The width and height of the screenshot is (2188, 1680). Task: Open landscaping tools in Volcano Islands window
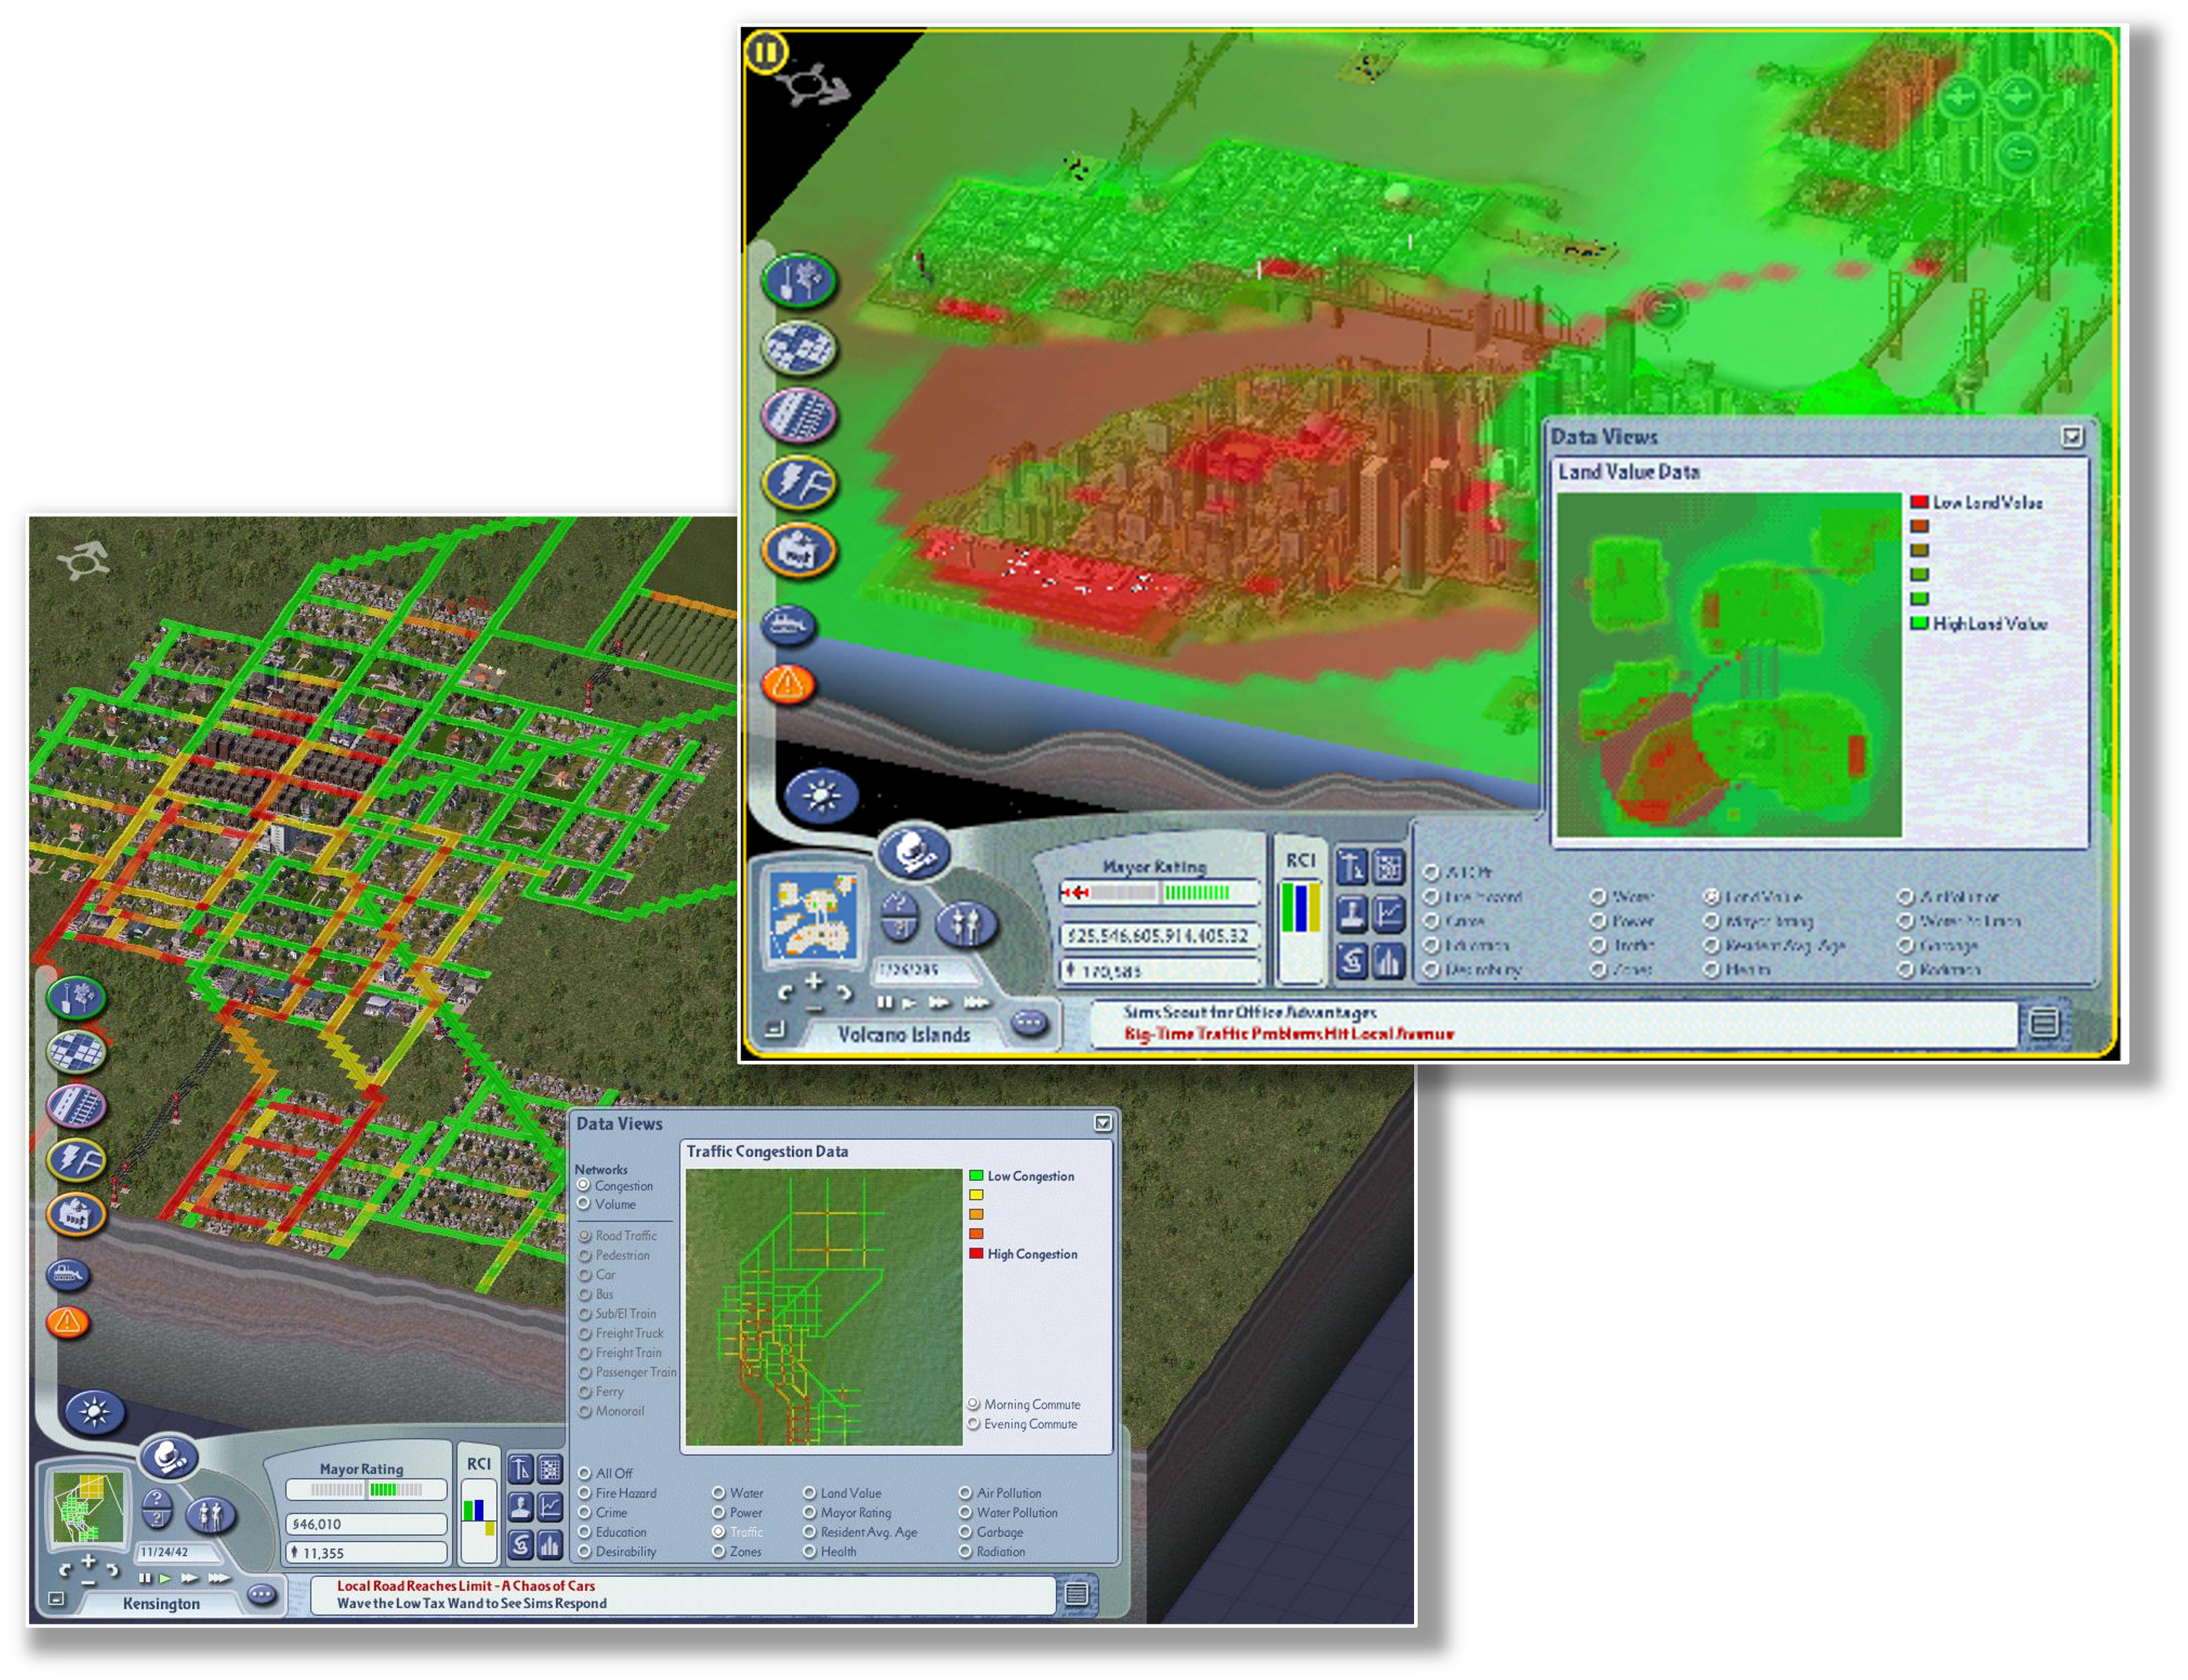tap(800, 279)
